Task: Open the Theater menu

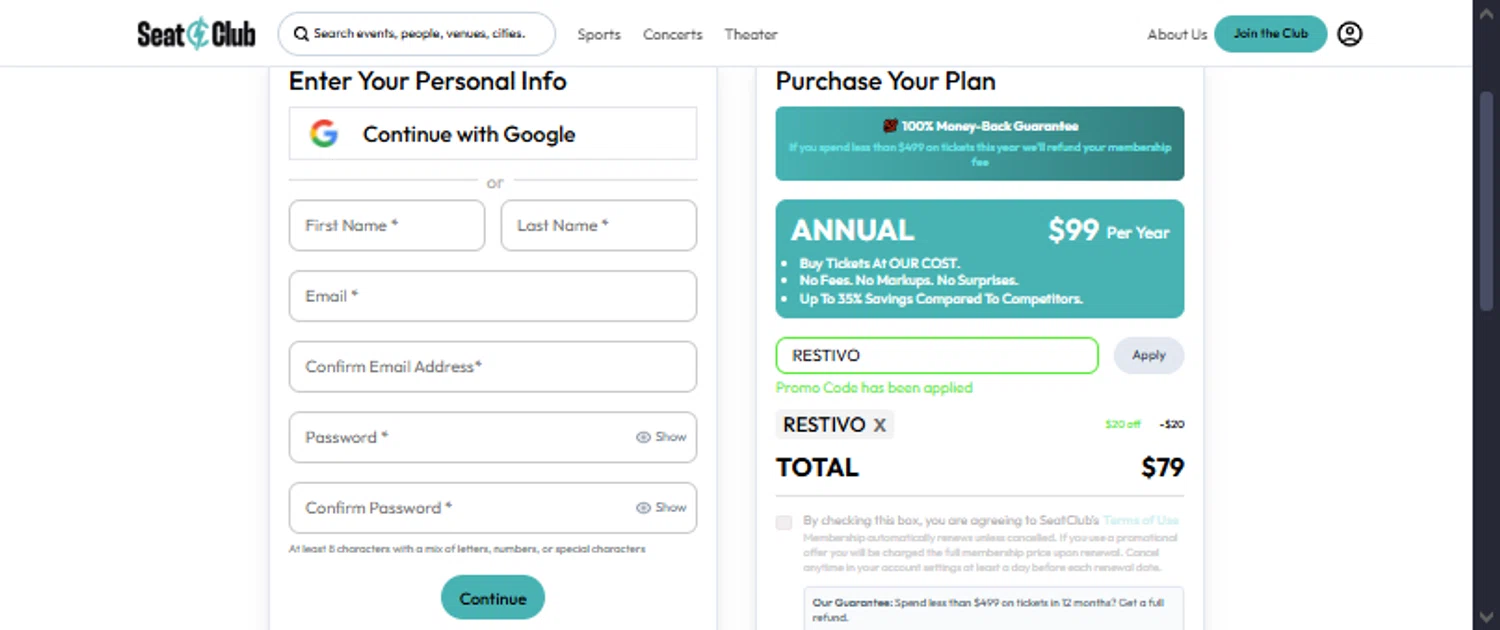Action: pos(751,34)
